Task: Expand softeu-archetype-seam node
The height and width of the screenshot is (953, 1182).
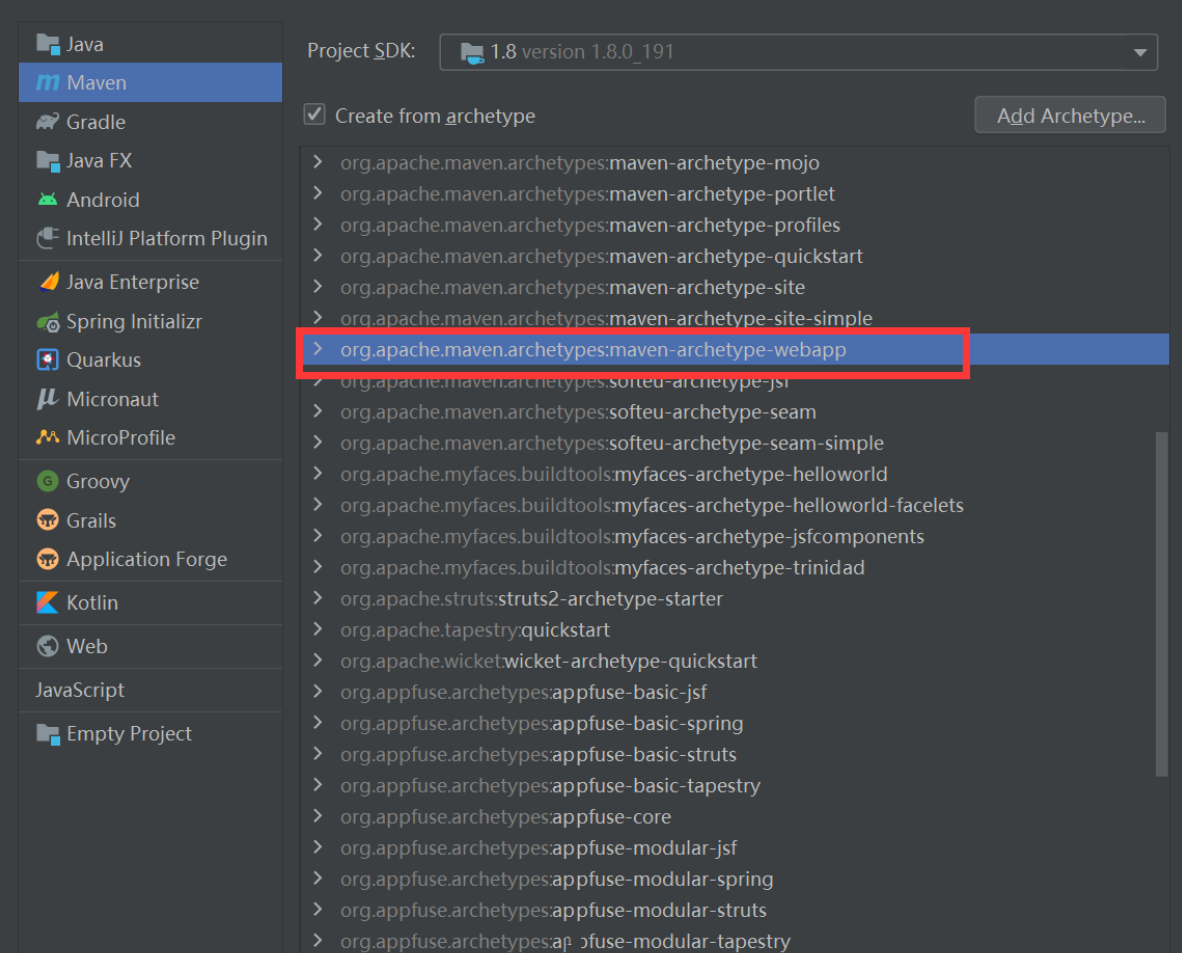Action: point(318,411)
